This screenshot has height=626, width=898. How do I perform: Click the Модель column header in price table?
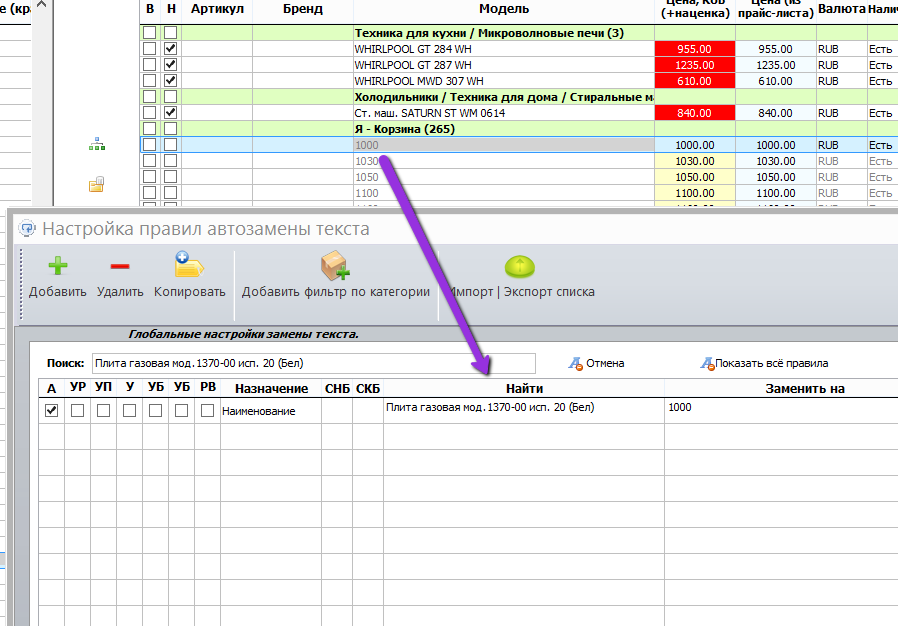(504, 9)
